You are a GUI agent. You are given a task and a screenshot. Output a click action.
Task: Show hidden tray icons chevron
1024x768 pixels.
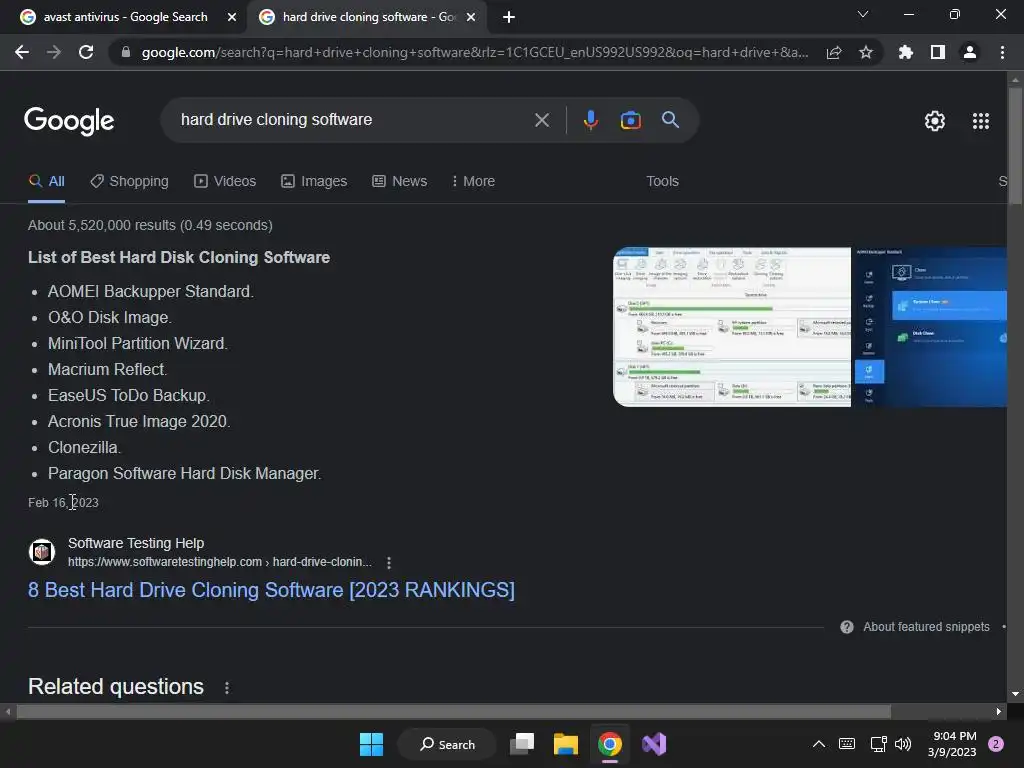(x=818, y=744)
